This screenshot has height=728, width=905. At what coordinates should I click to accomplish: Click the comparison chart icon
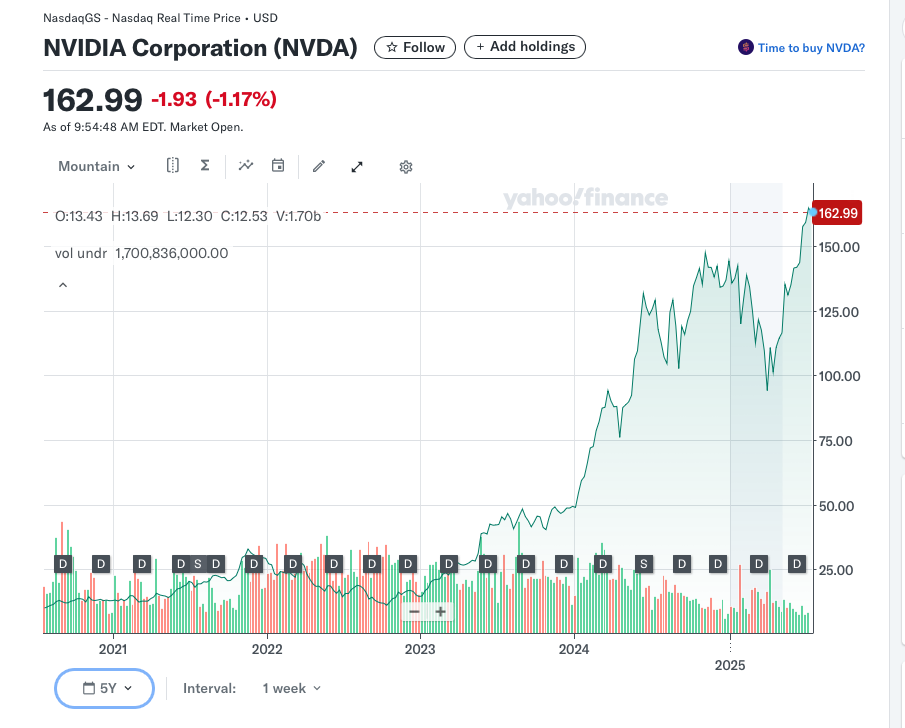pyautogui.click(x=246, y=166)
